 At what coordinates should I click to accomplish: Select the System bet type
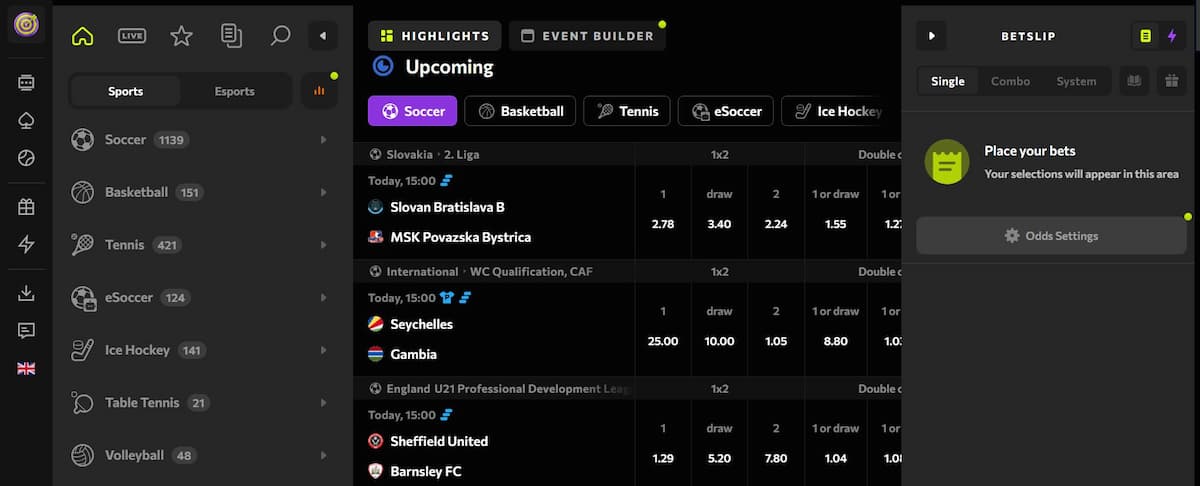(1076, 81)
